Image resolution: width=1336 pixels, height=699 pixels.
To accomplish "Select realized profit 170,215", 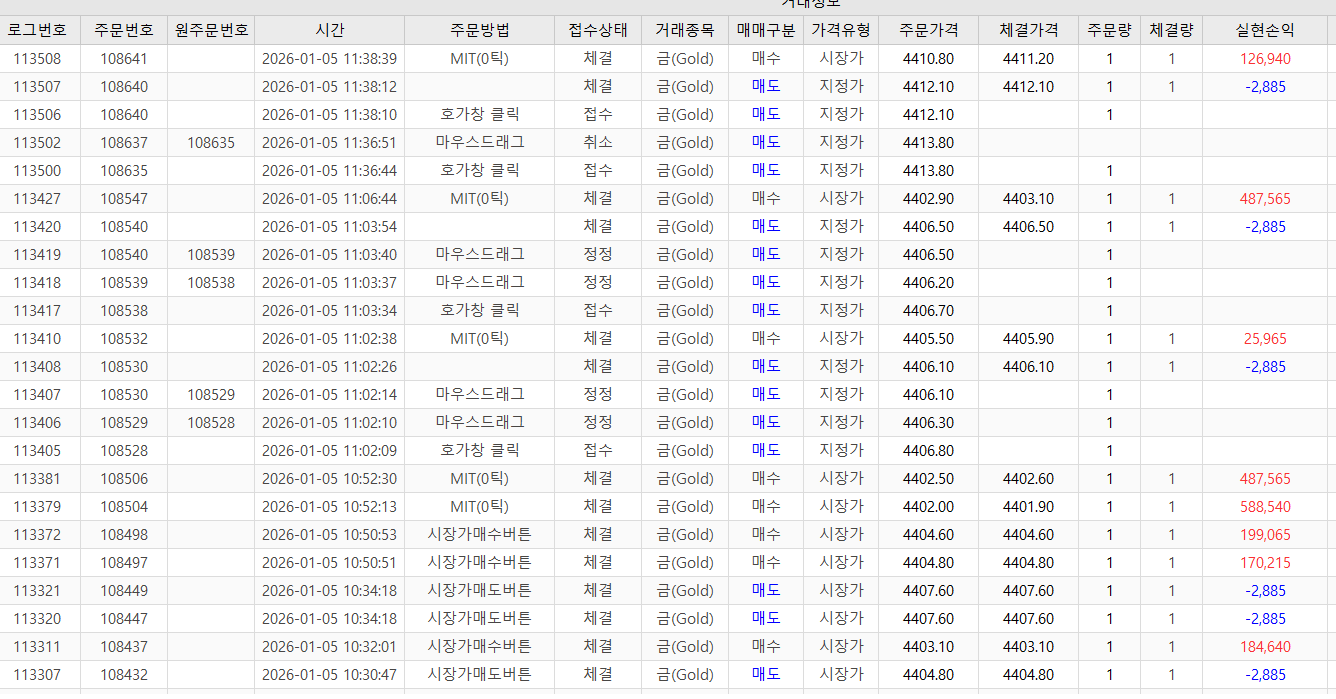I will [x=1265, y=563].
